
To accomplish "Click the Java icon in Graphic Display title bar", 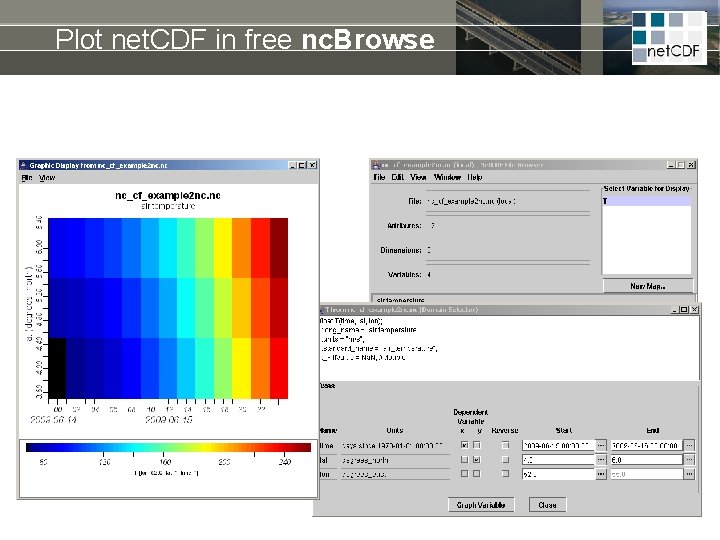I will click(x=24, y=165).
